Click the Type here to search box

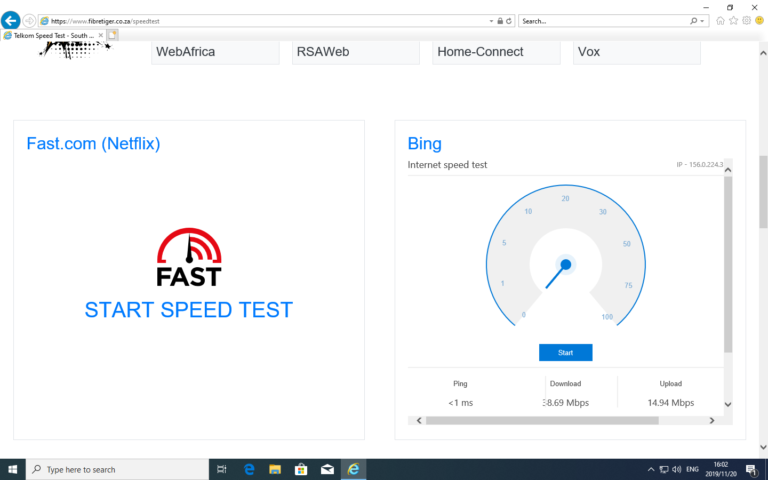118,469
